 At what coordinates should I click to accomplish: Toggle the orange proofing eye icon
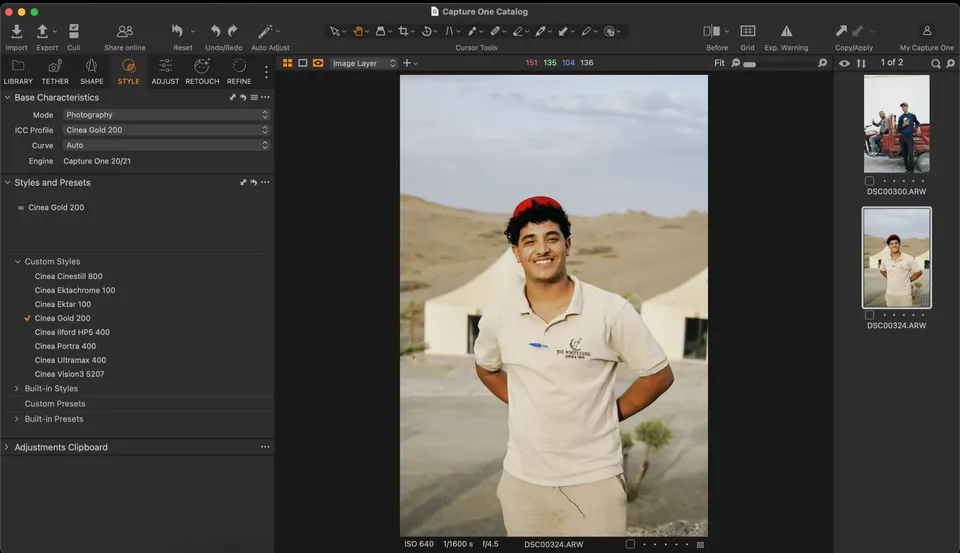point(318,63)
